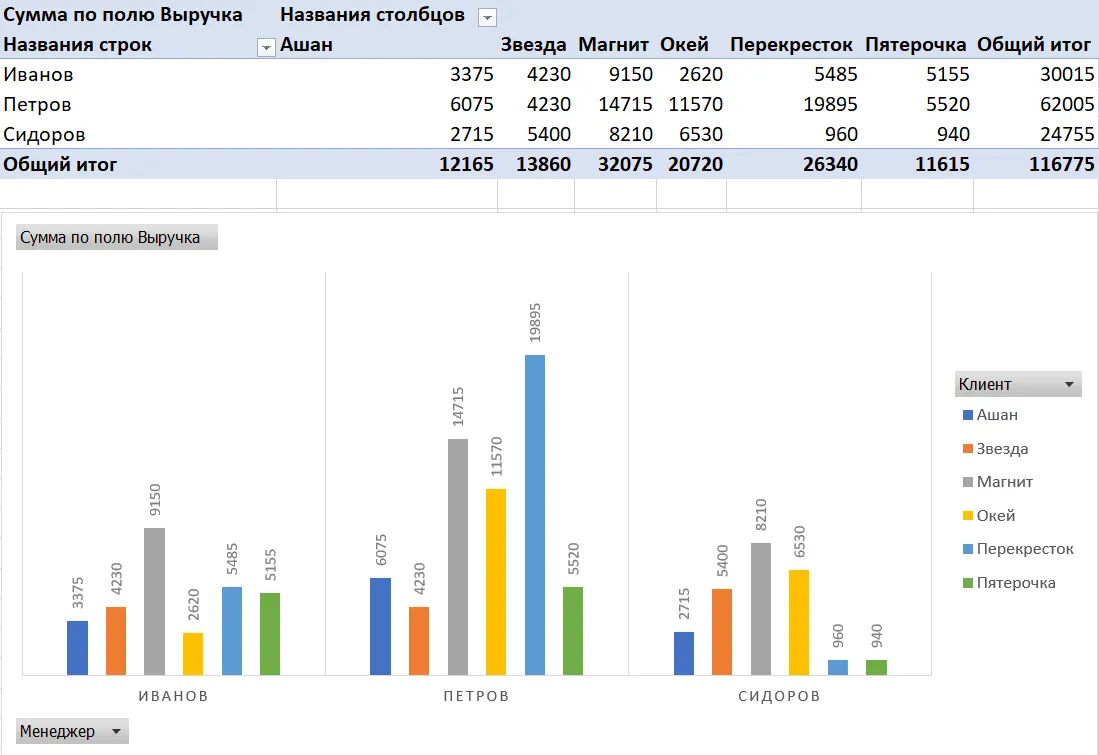This screenshot has width=1099, height=755.
Task: Click the yellow Окей bar for Сидоров
Action: click(799, 623)
